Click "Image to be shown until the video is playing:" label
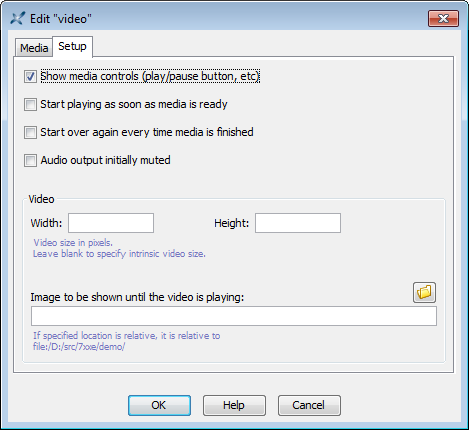This screenshot has height=430, width=469. coord(137,297)
